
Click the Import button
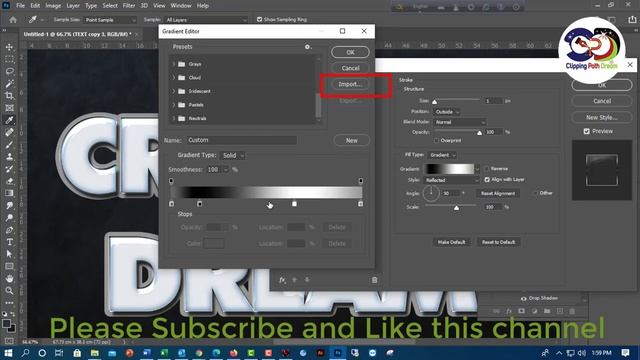(351, 84)
